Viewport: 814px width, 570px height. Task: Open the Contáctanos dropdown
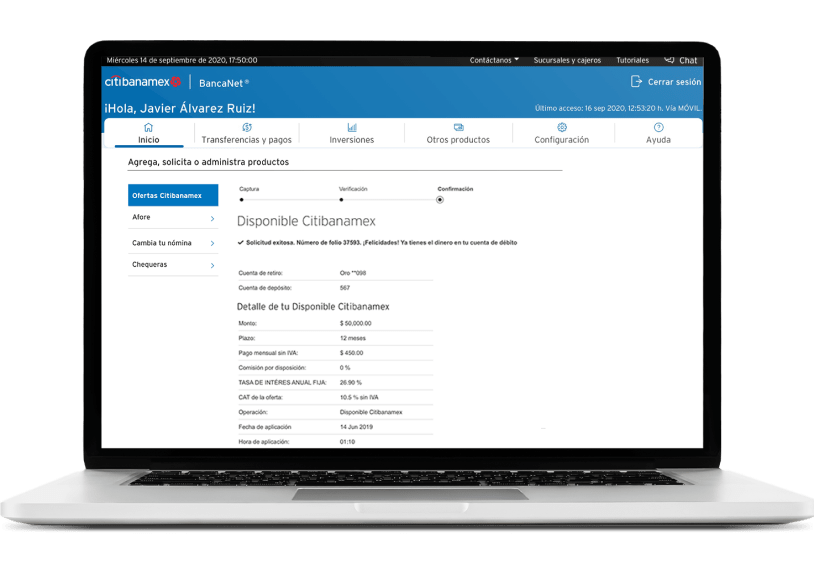tap(494, 60)
